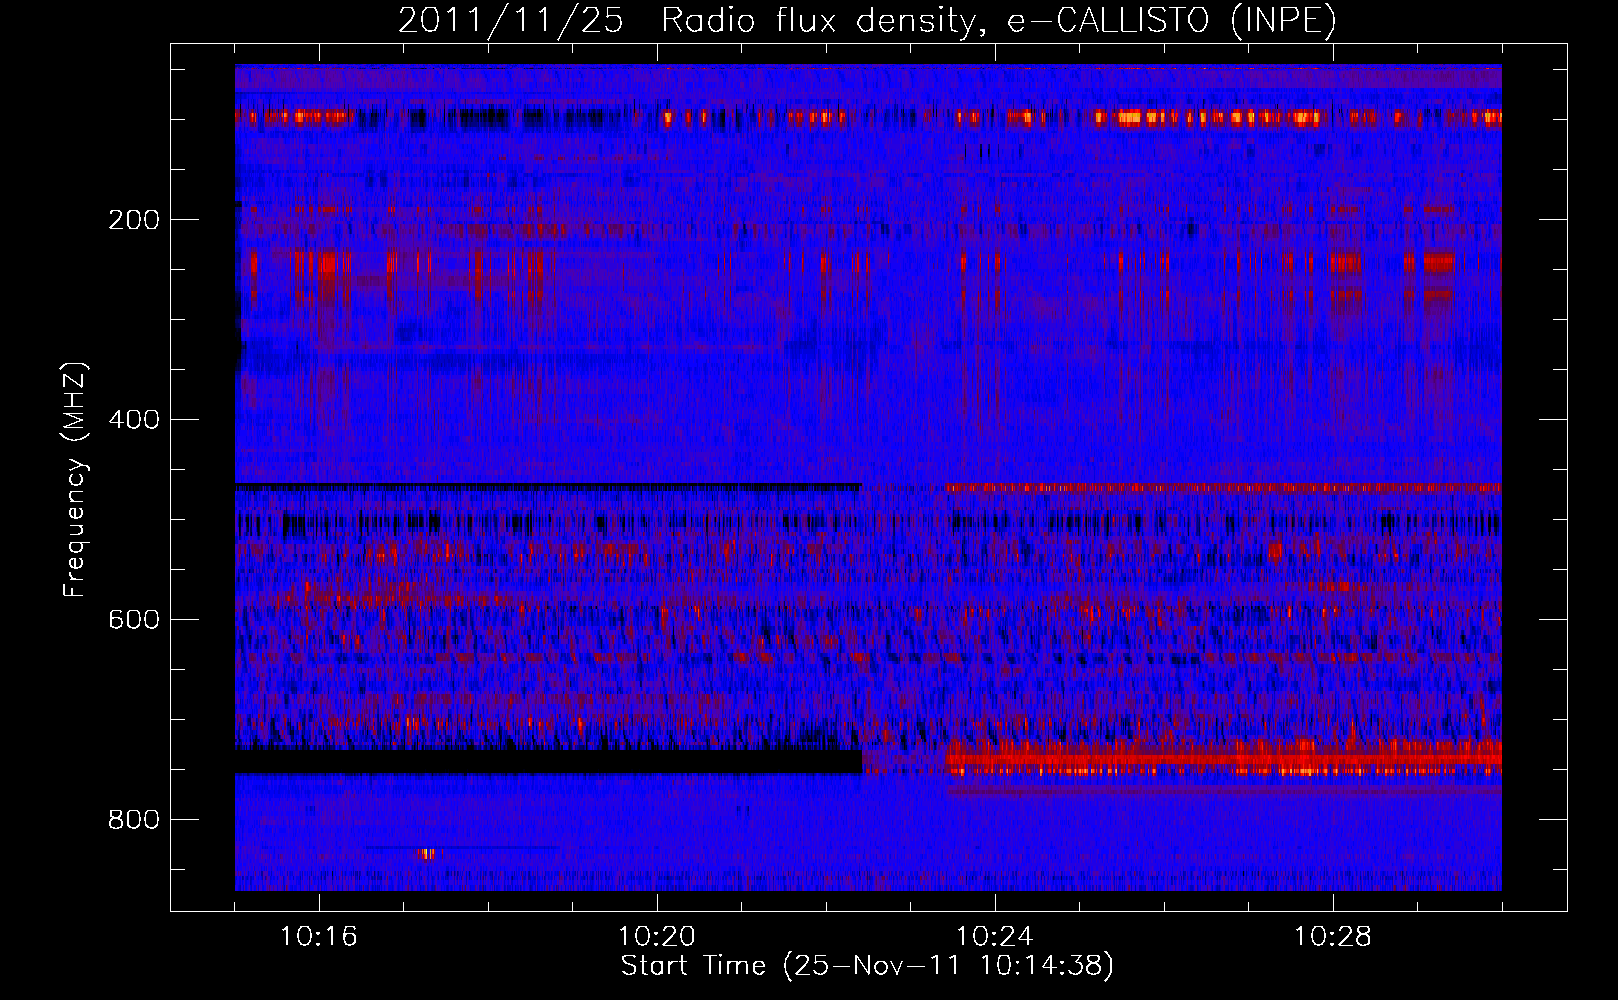Click the 400 frequency tick label
1618x1000 pixels.
(x=134, y=420)
